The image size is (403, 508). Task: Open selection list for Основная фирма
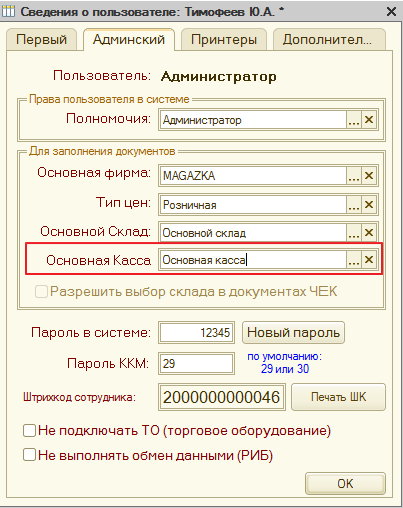coord(354,175)
